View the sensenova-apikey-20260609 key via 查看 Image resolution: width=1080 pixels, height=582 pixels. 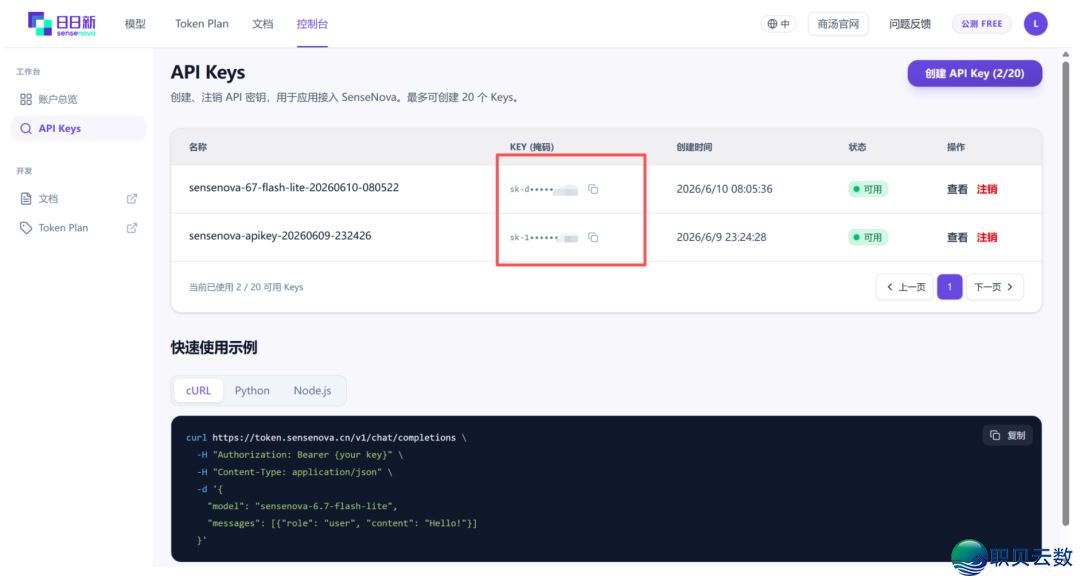click(x=957, y=237)
